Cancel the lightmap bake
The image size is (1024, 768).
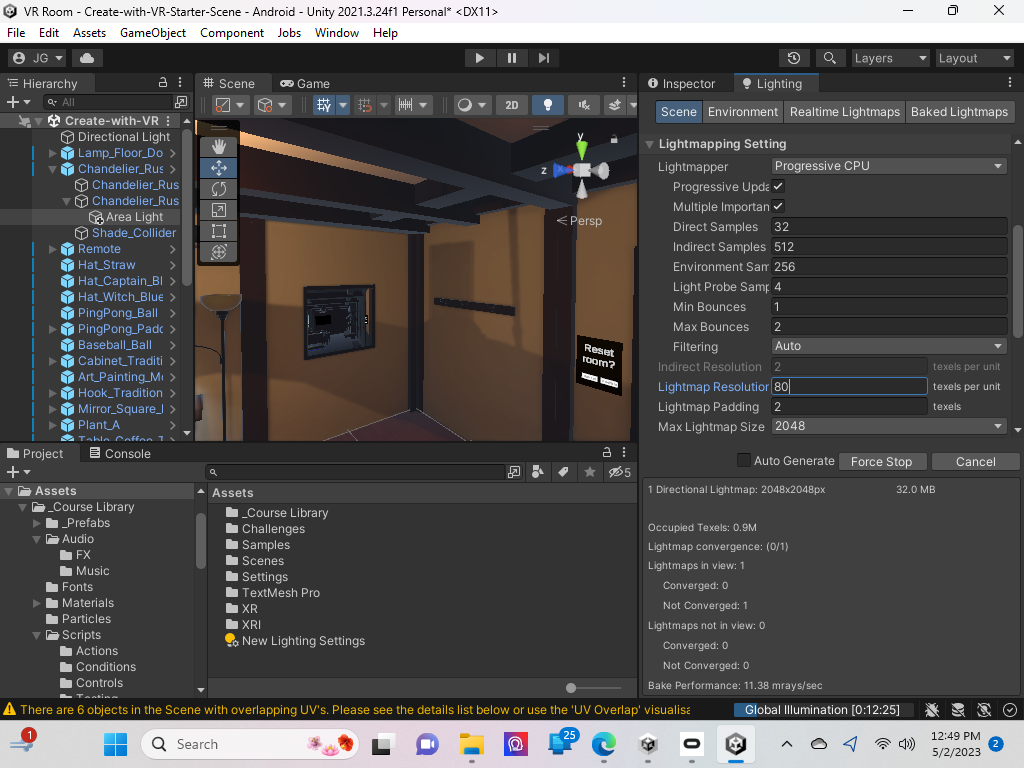(x=975, y=462)
